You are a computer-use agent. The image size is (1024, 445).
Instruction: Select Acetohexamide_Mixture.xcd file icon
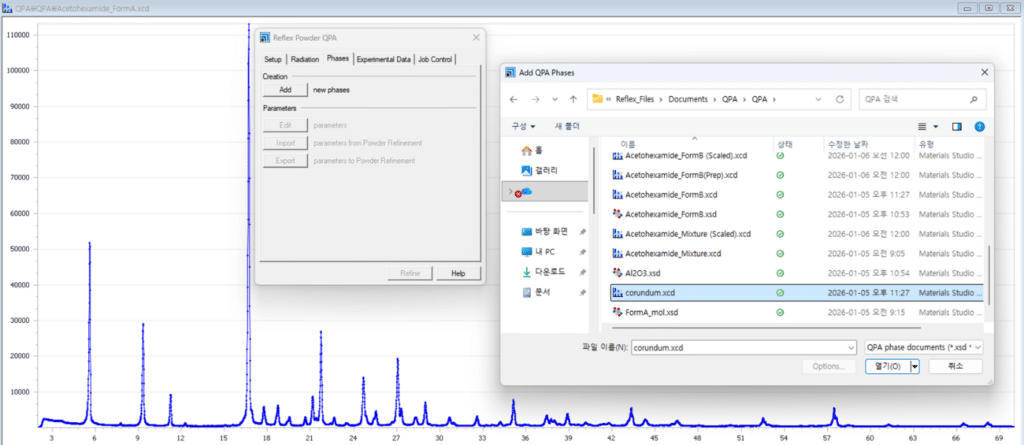(x=616, y=253)
